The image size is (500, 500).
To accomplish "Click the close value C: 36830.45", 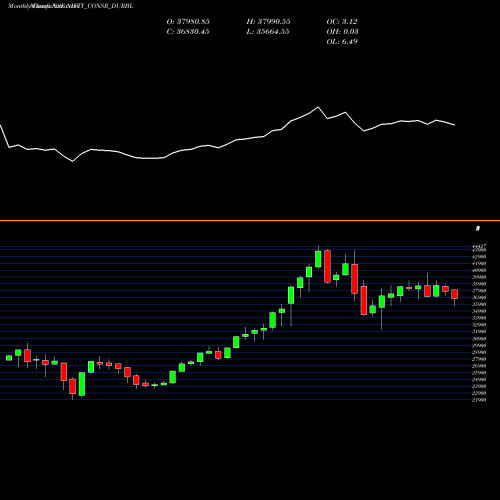I will click(188, 31).
